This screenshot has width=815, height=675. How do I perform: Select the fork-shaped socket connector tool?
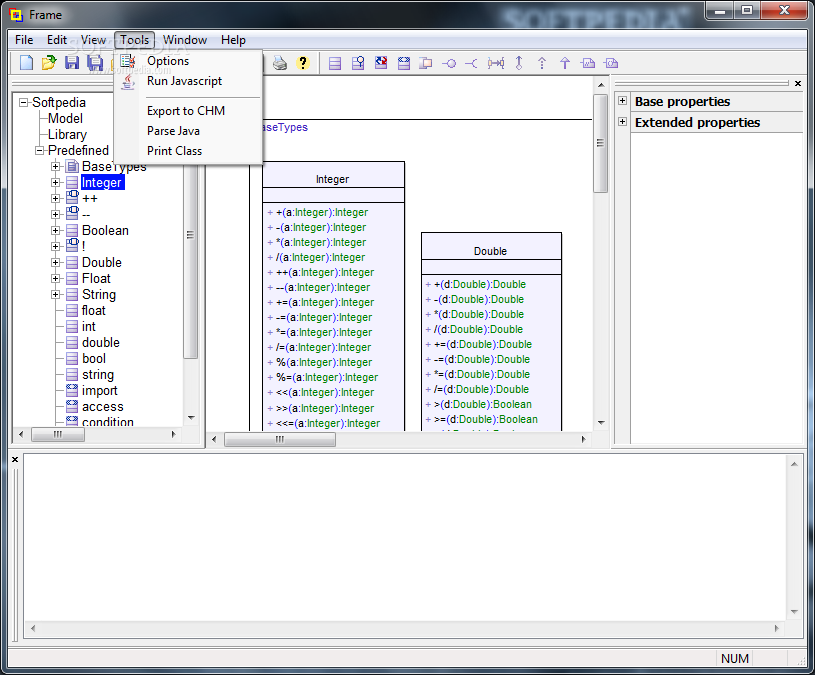tap(471, 64)
